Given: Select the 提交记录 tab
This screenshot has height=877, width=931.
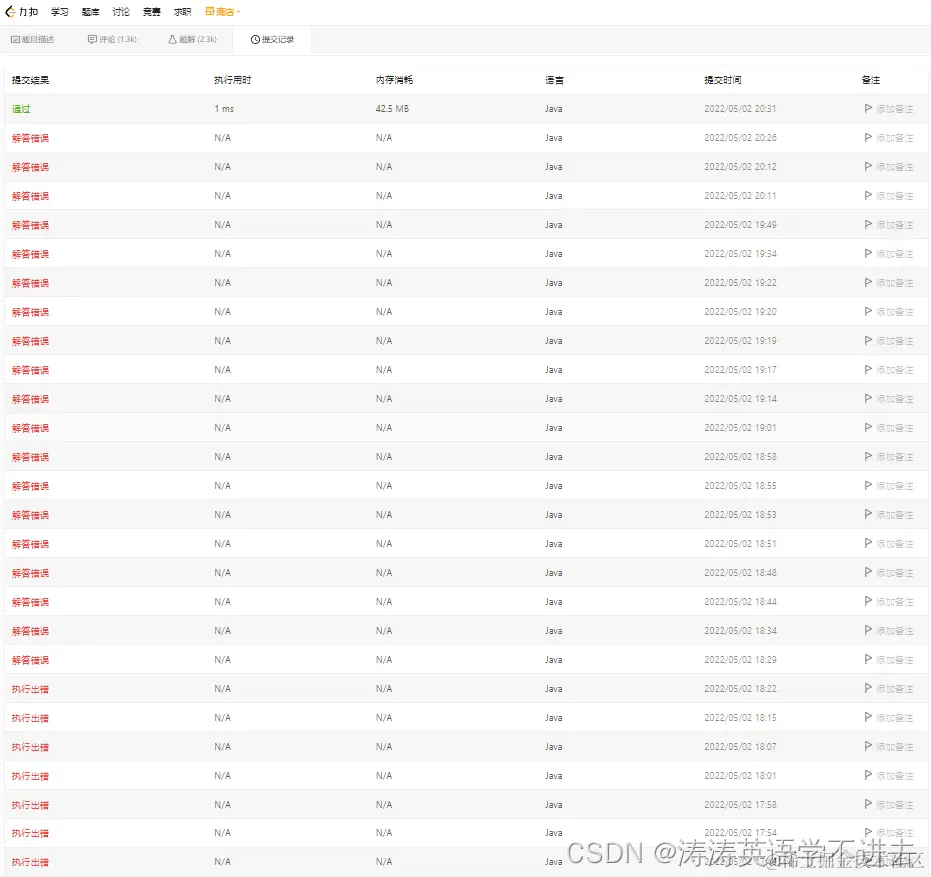Looking at the screenshot, I should [273, 39].
